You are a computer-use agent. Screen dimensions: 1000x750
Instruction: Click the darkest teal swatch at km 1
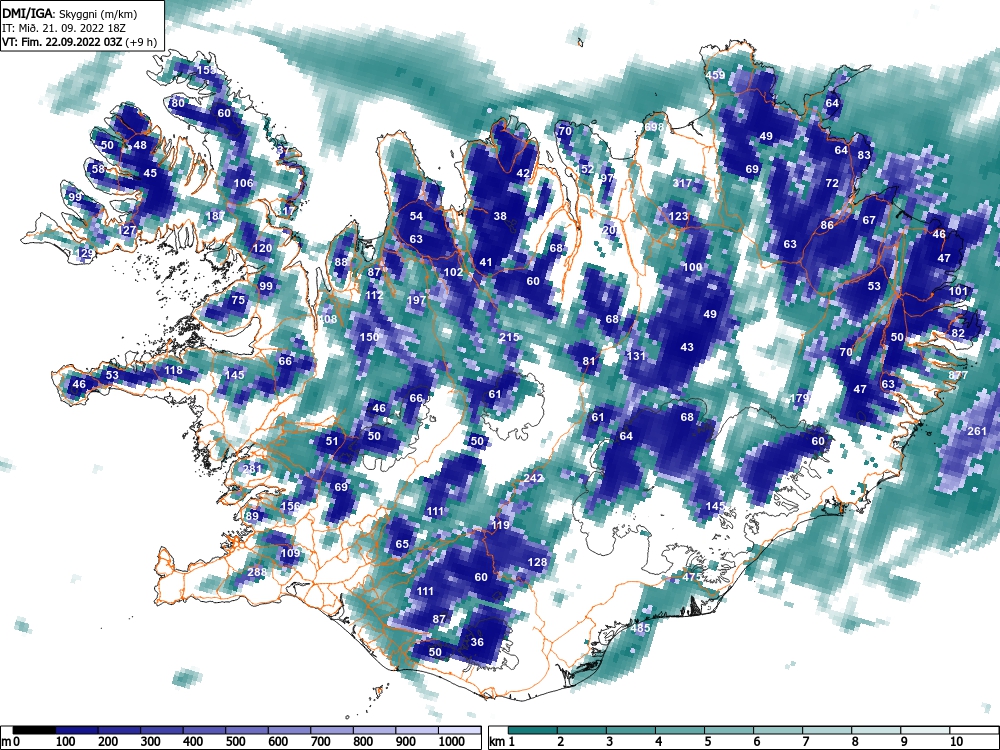pos(533,730)
